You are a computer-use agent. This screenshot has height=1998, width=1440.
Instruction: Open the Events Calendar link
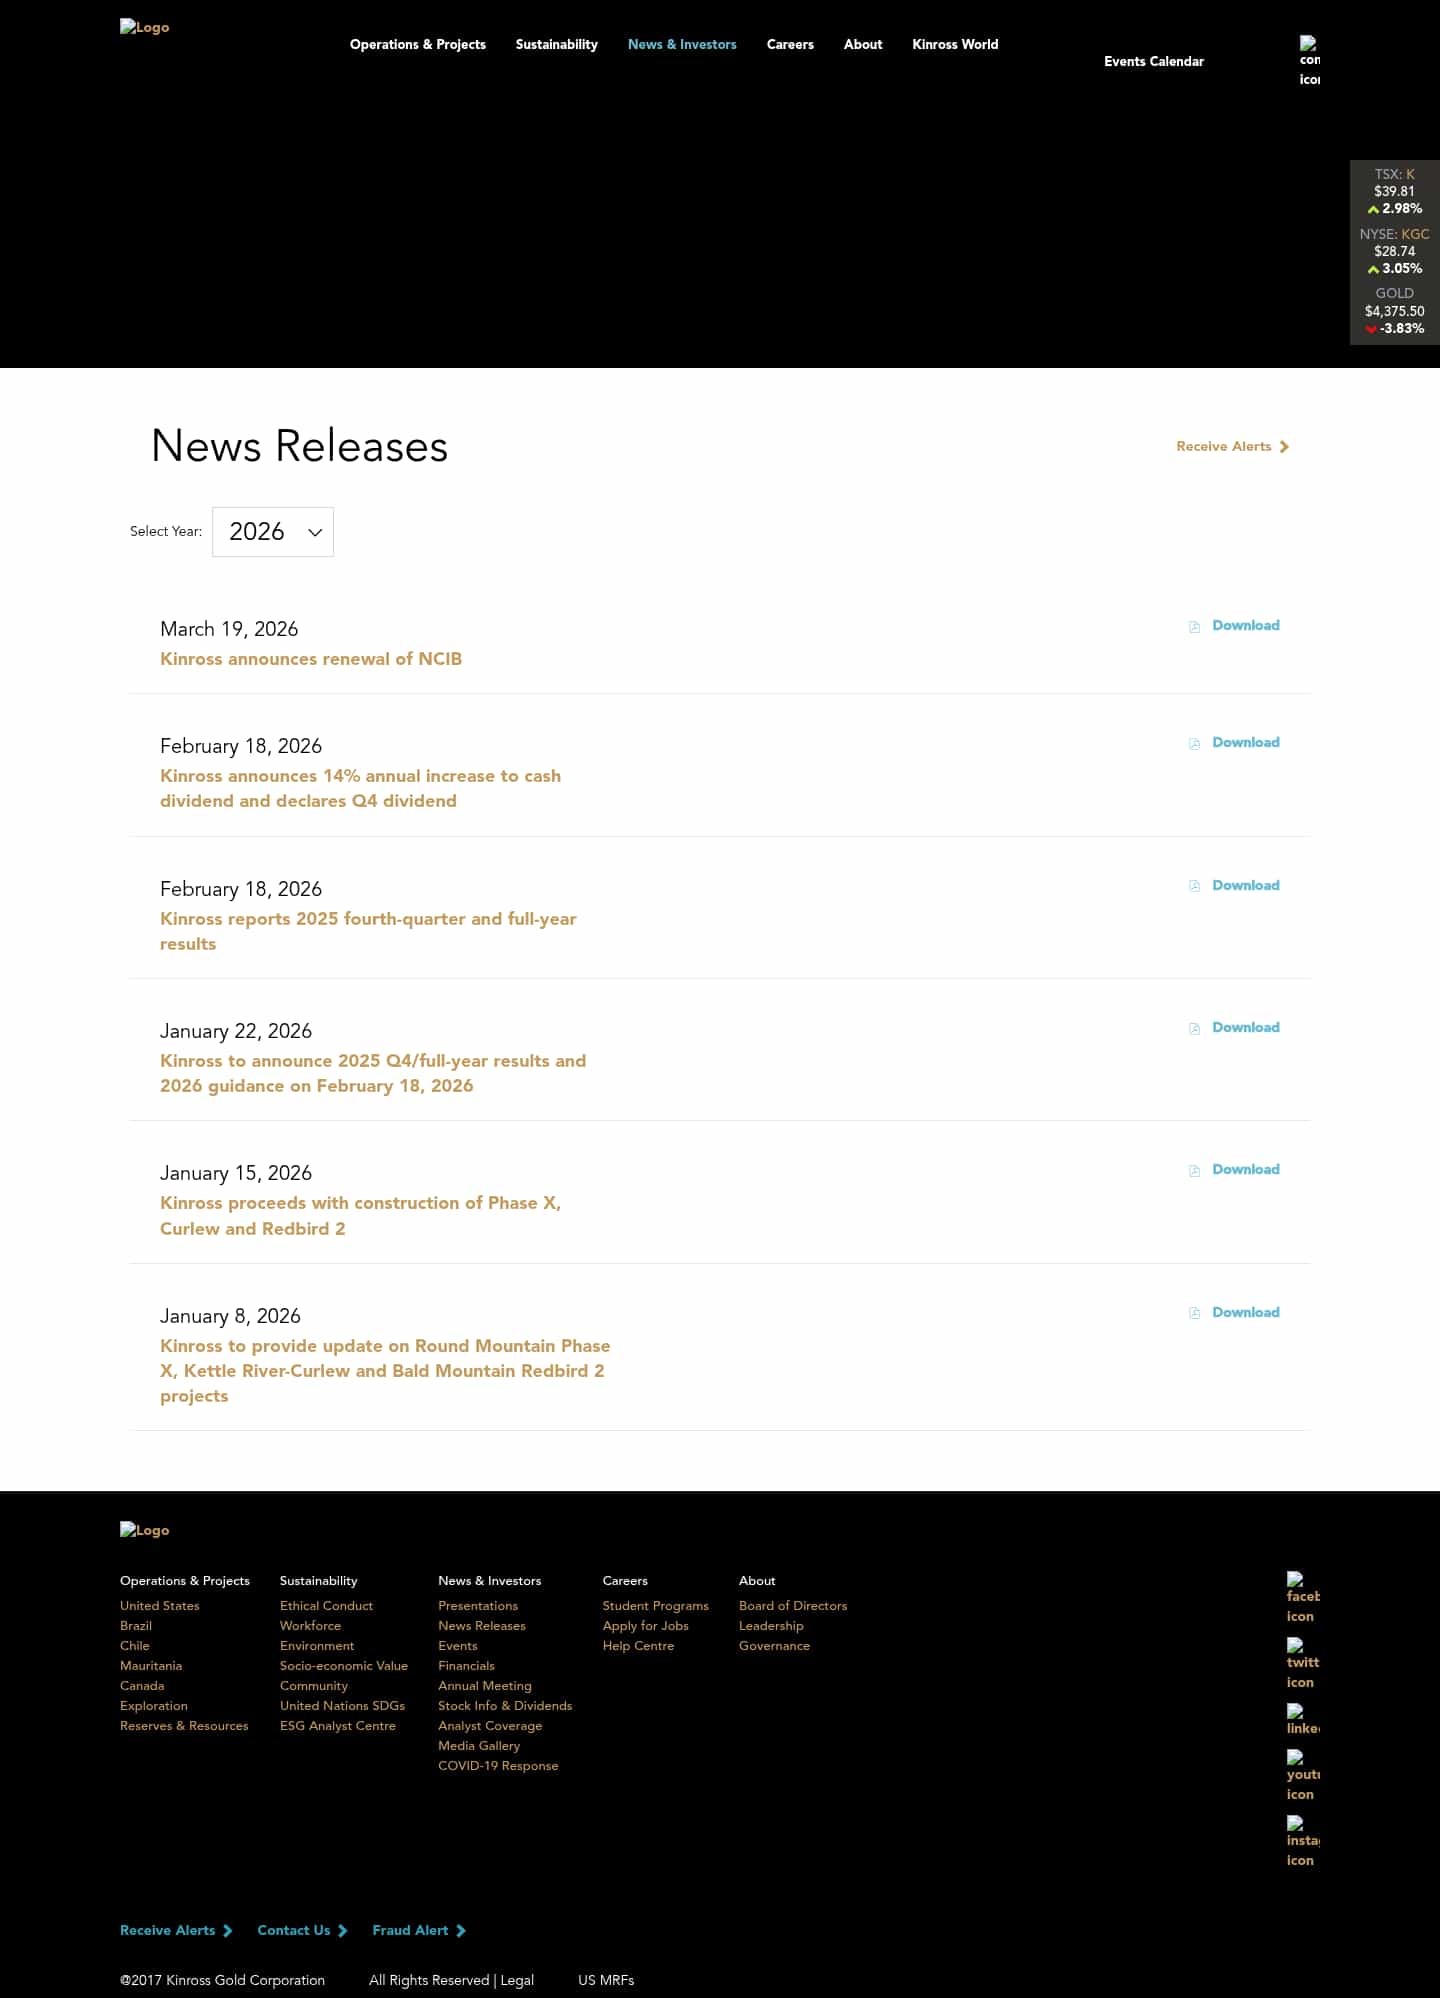(1154, 61)
